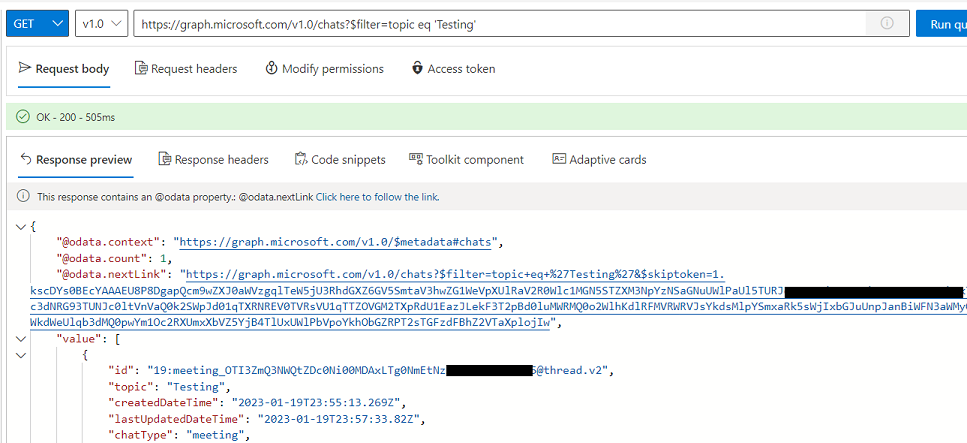Click the info icon in URL bar
The height and width of the screenshot is (443, 967).
(x=887, y=23)
